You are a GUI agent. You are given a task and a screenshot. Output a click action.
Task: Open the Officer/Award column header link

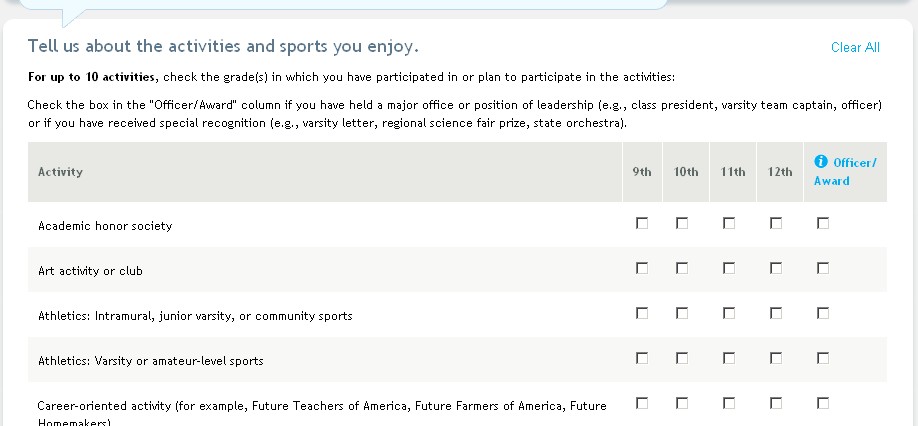click(x=854, y=163)
